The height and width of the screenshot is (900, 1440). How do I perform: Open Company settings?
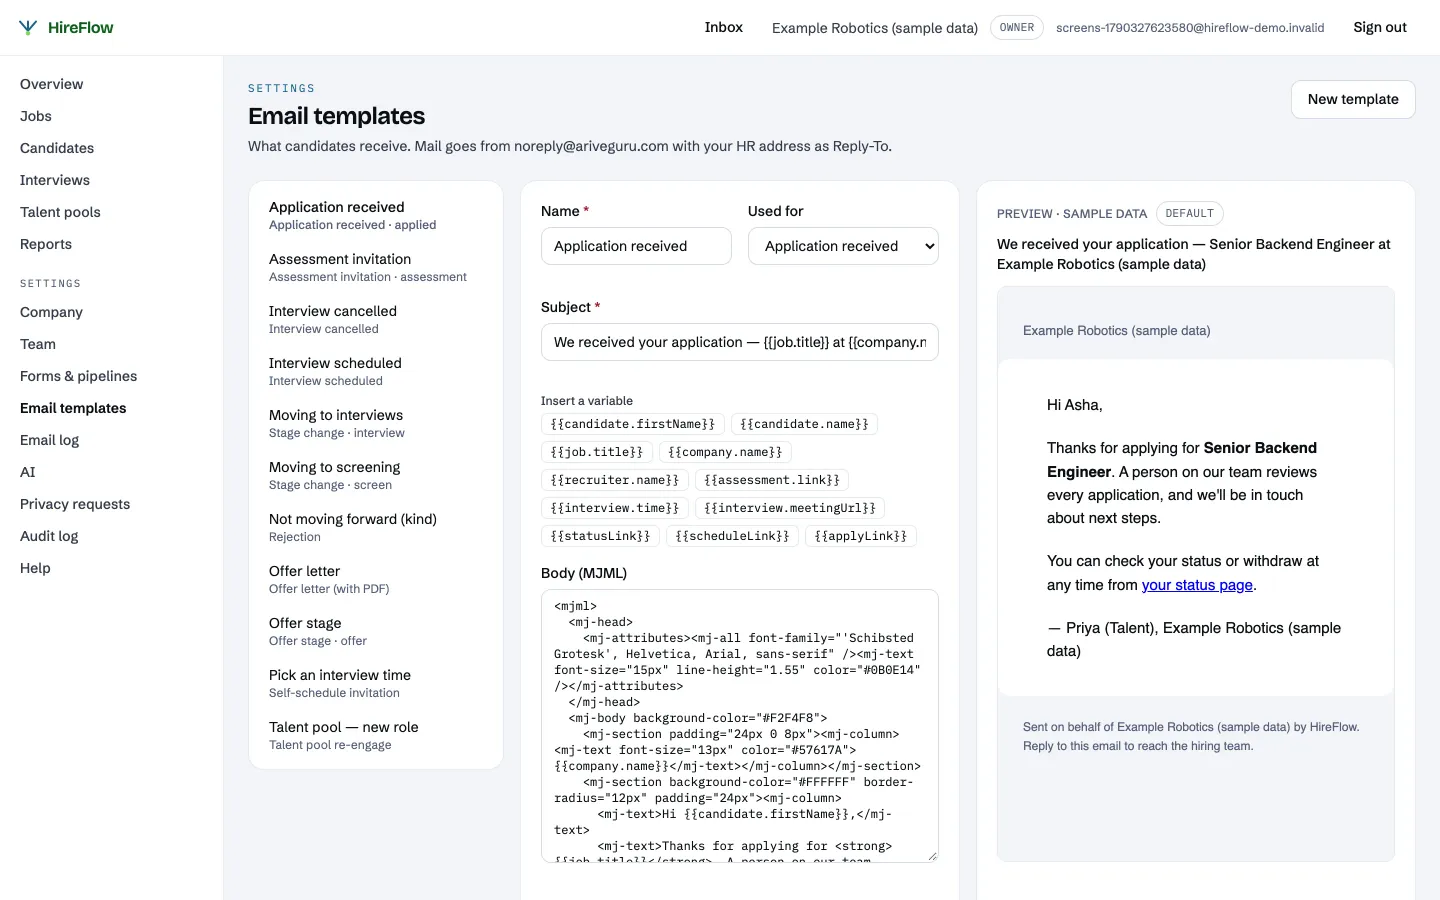(51, 312)
